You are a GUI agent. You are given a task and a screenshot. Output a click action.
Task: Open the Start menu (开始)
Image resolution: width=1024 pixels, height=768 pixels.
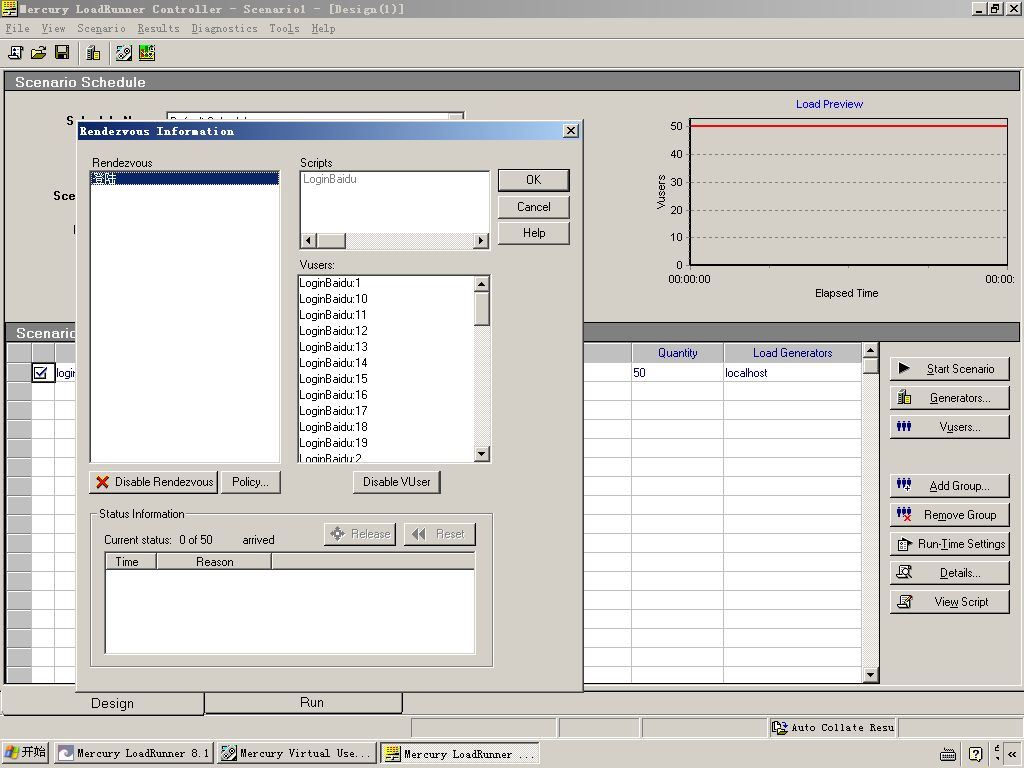tap(26, 752)
